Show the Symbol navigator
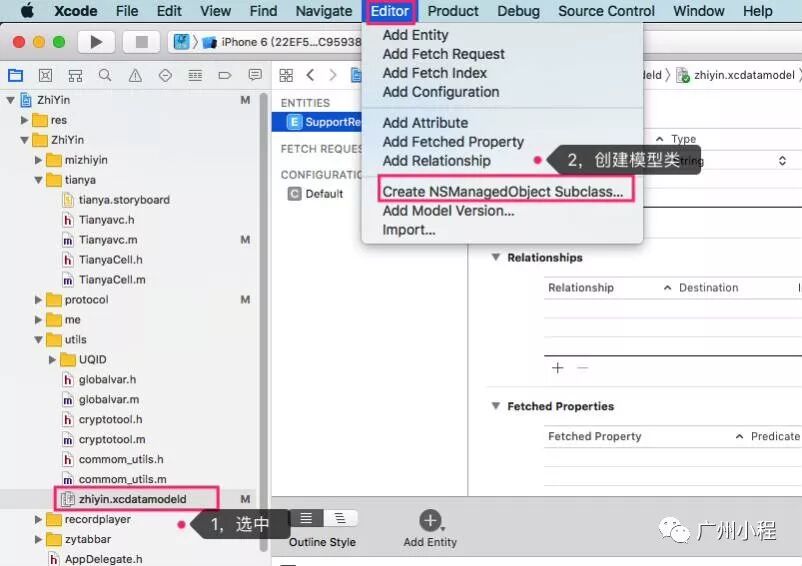Image resolution: width=802 pixels, height=566 pixels. coord(75,76)
